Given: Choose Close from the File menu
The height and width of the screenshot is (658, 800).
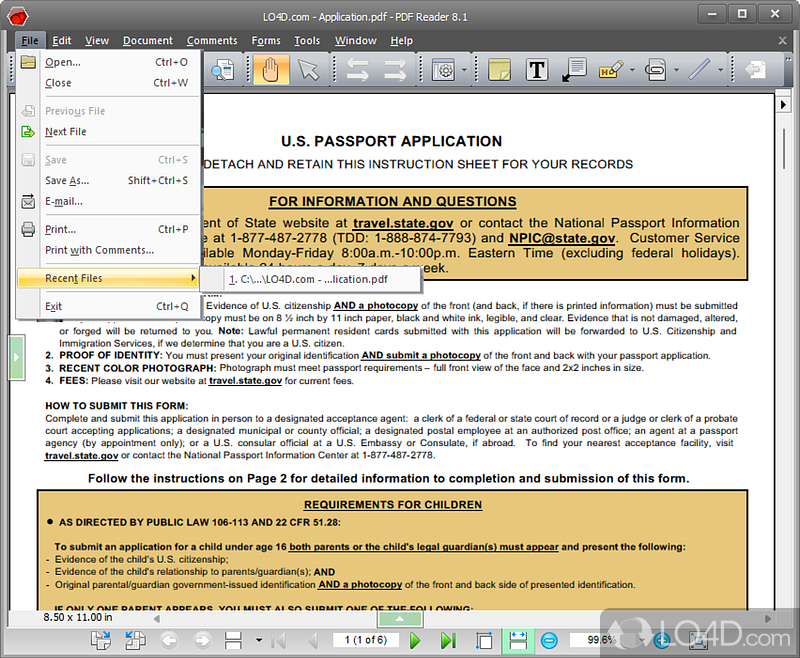Looking at the screenshot, I should click(108, 83).
